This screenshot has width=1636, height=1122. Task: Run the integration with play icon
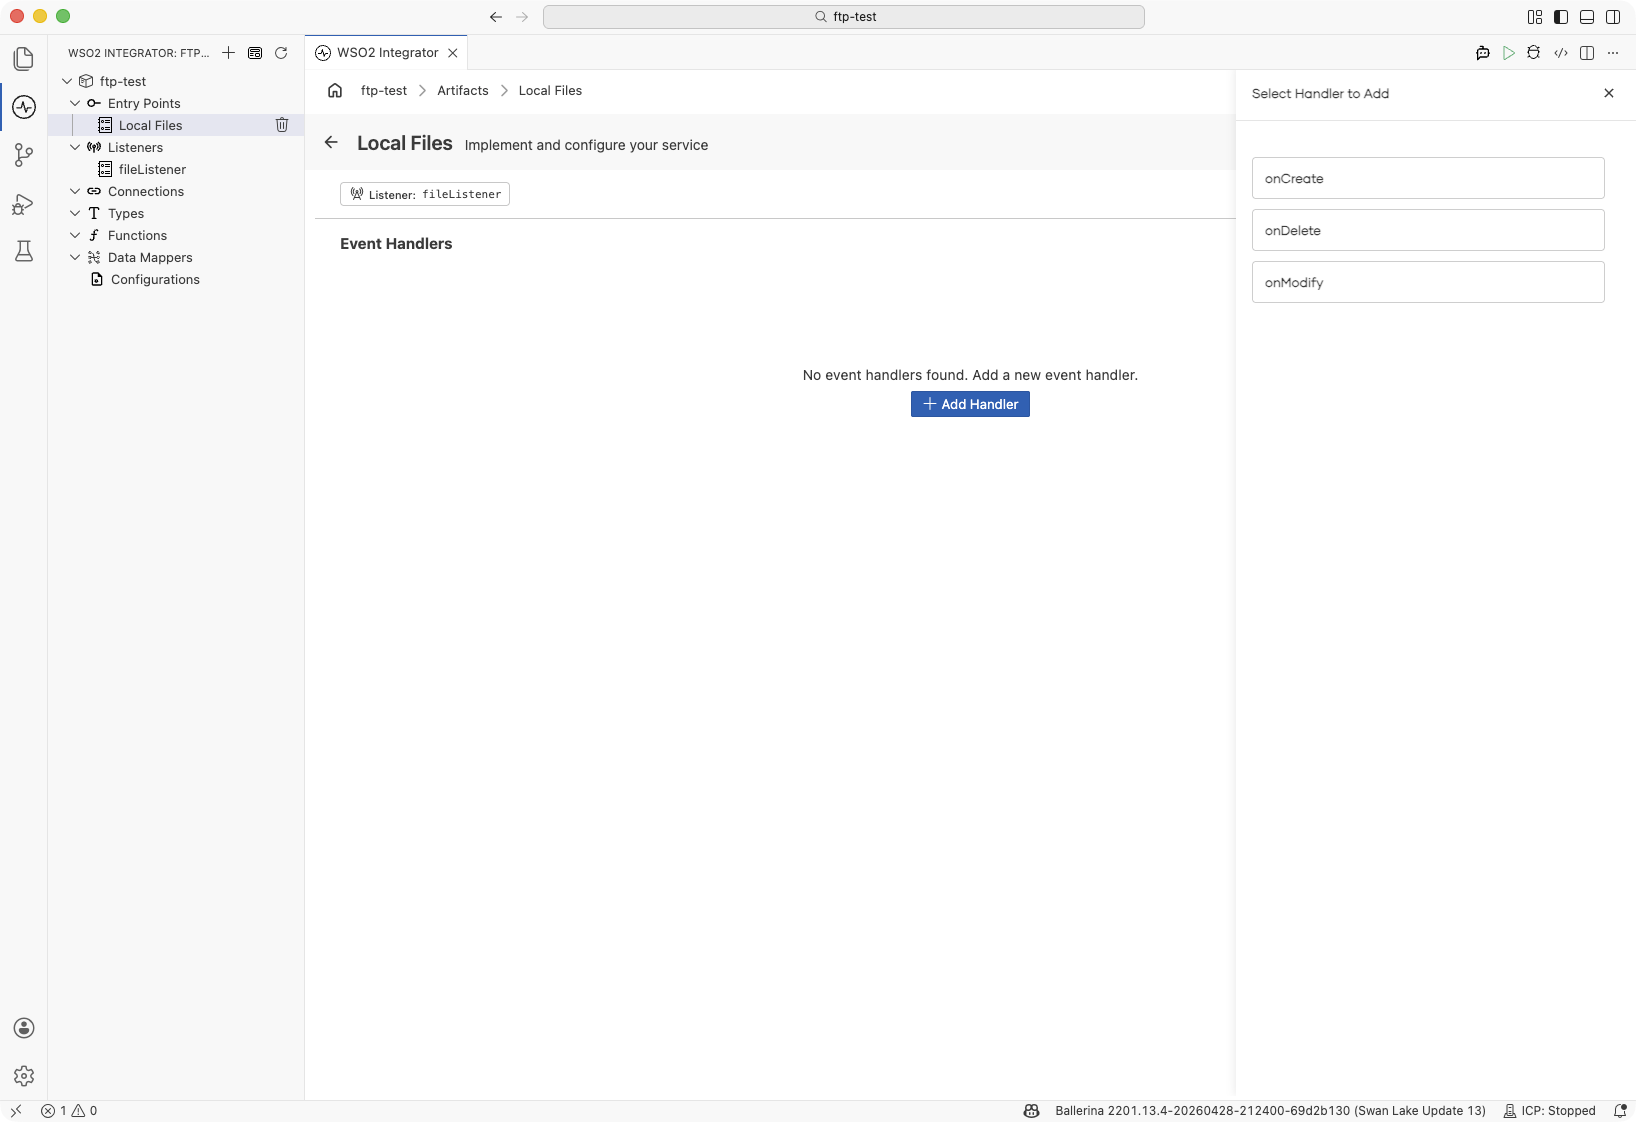[x=1509, y=53]
